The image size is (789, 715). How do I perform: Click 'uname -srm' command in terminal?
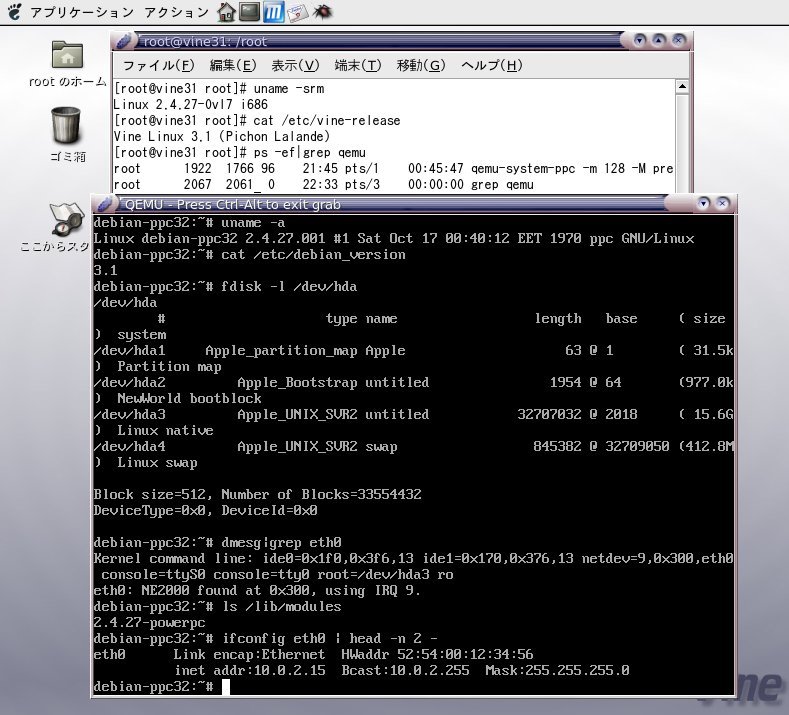(x=289, y=89)
